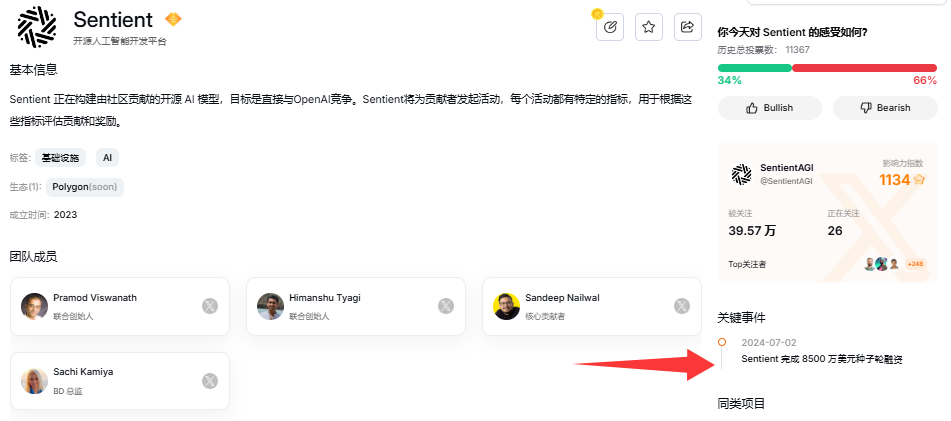Image resolution: width=951 pixels, height=421 pixels.
Task: Click the 历史总投票数 11367 text
Action: click(x=764, y=50)
